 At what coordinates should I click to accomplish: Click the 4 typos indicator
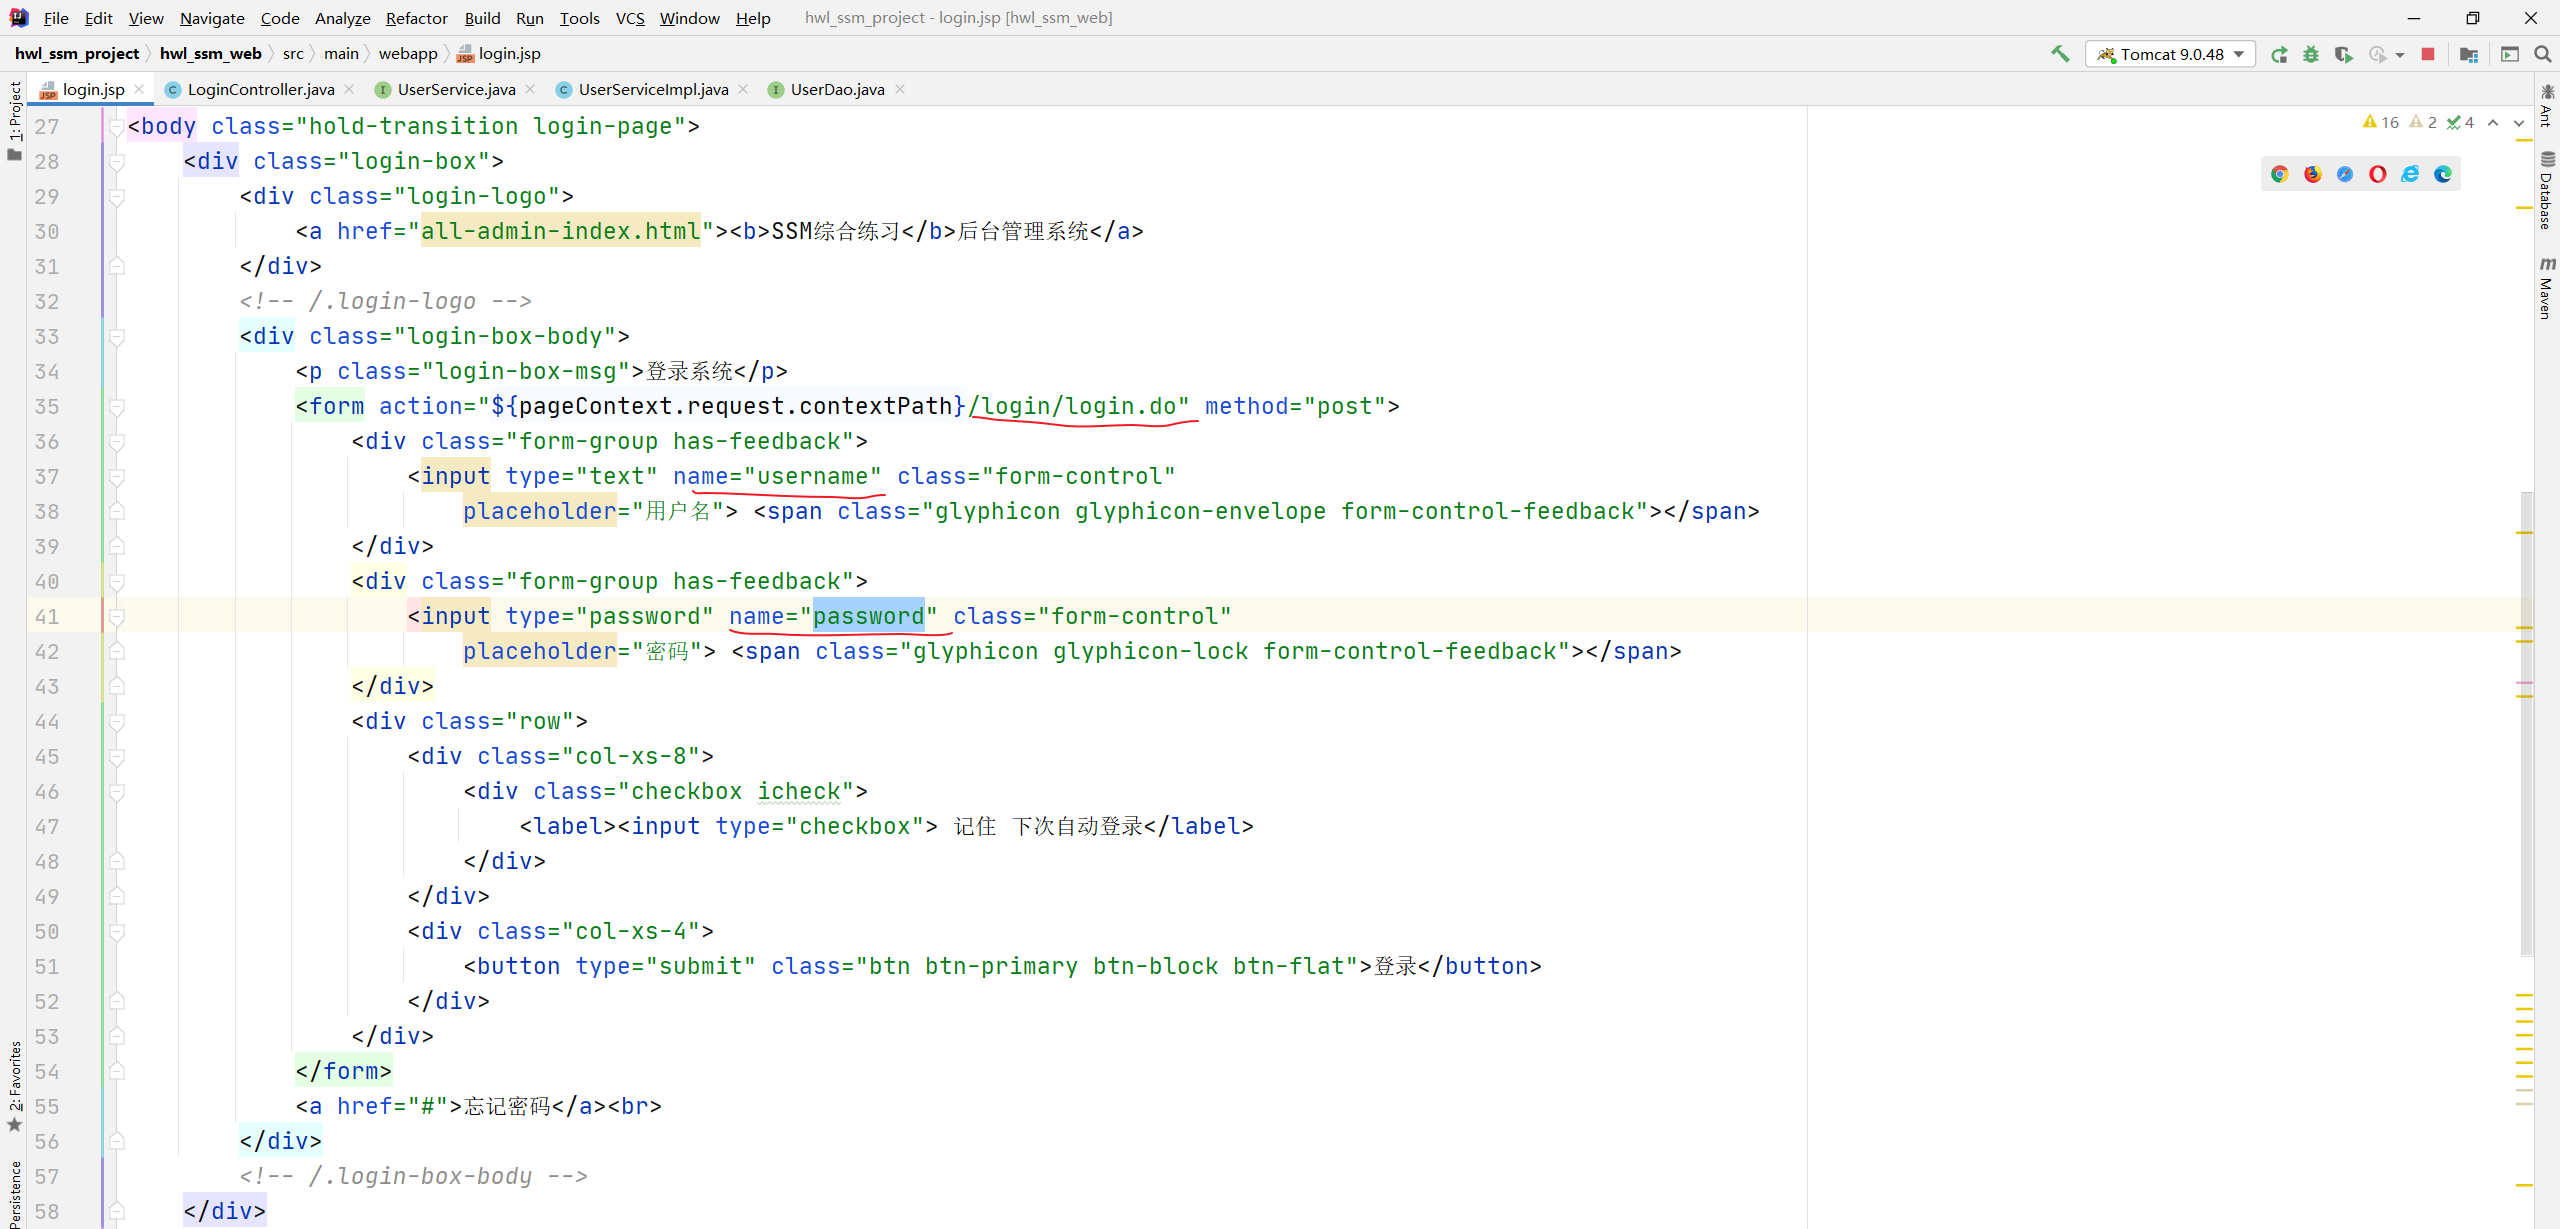[x=2460, y=122]
